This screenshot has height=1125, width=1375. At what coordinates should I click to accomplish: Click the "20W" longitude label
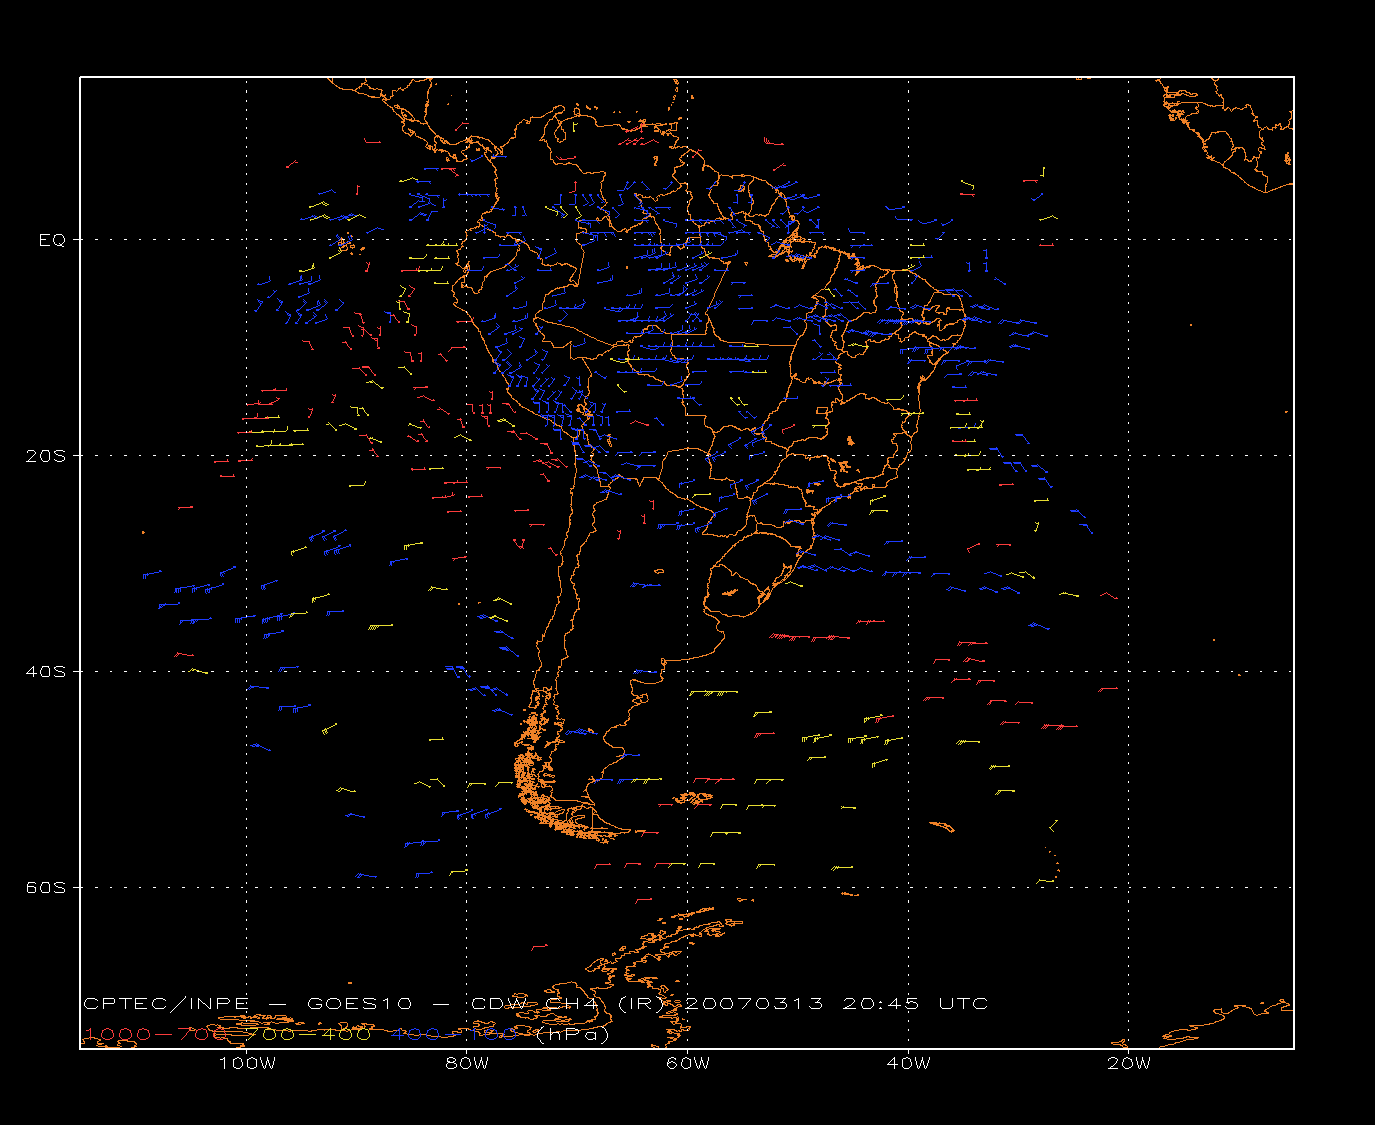(x=1129, y=1063)
